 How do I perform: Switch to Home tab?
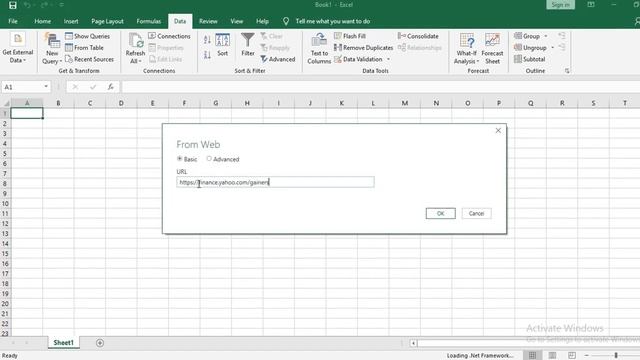(42, 21)
